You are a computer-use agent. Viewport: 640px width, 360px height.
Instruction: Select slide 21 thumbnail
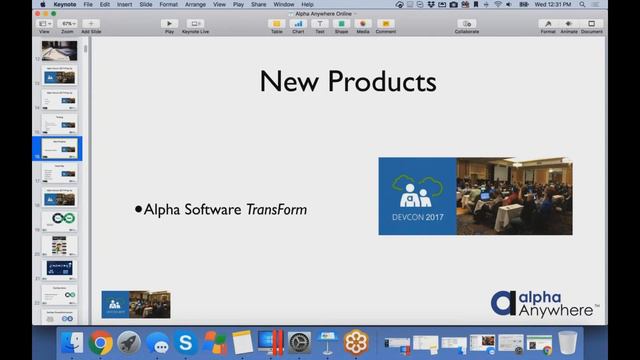pyautogui.click(x=59, y=270)
